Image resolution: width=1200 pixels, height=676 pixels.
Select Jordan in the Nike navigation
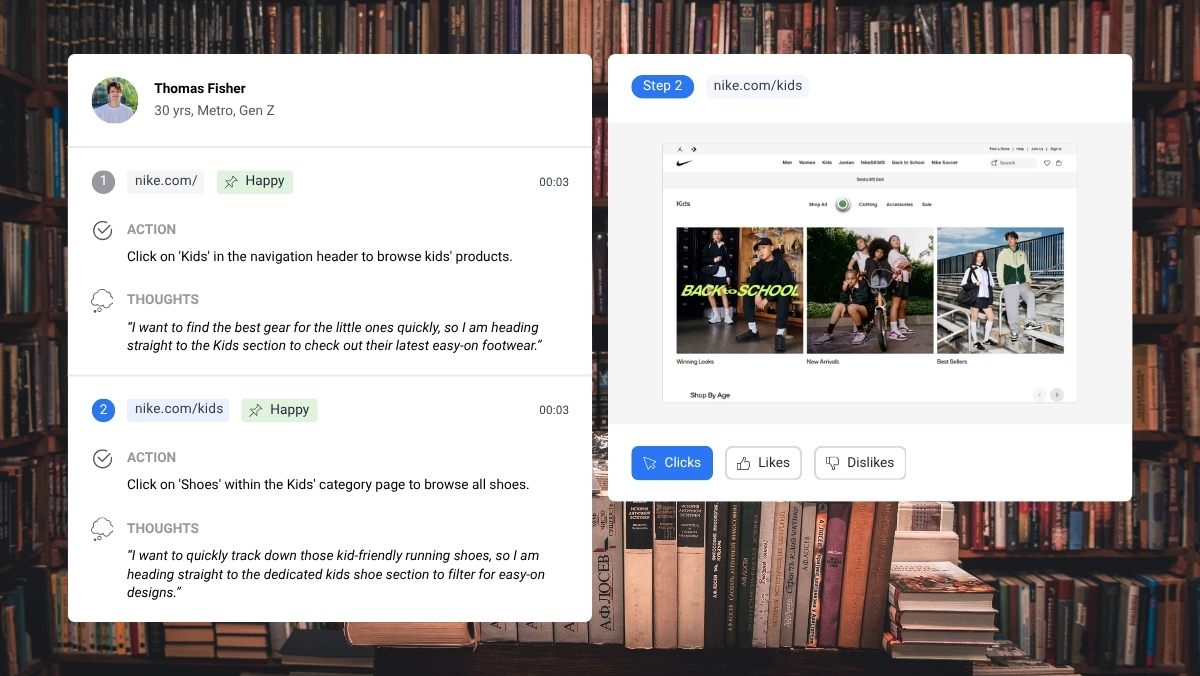(846, 162)
